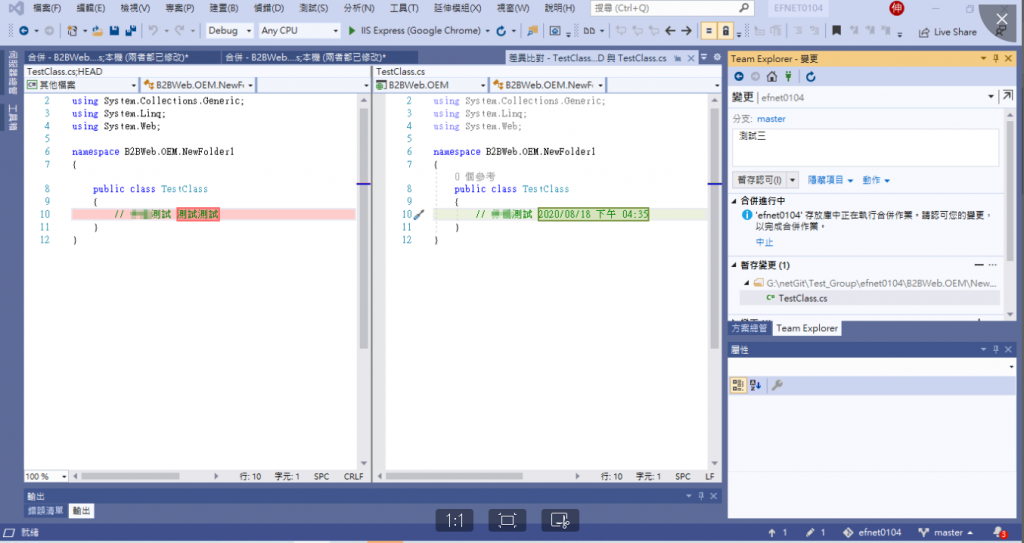Screen dimensions: 1024x543
Task: Open the 工具(T) menu
Action: coord(404,8)
